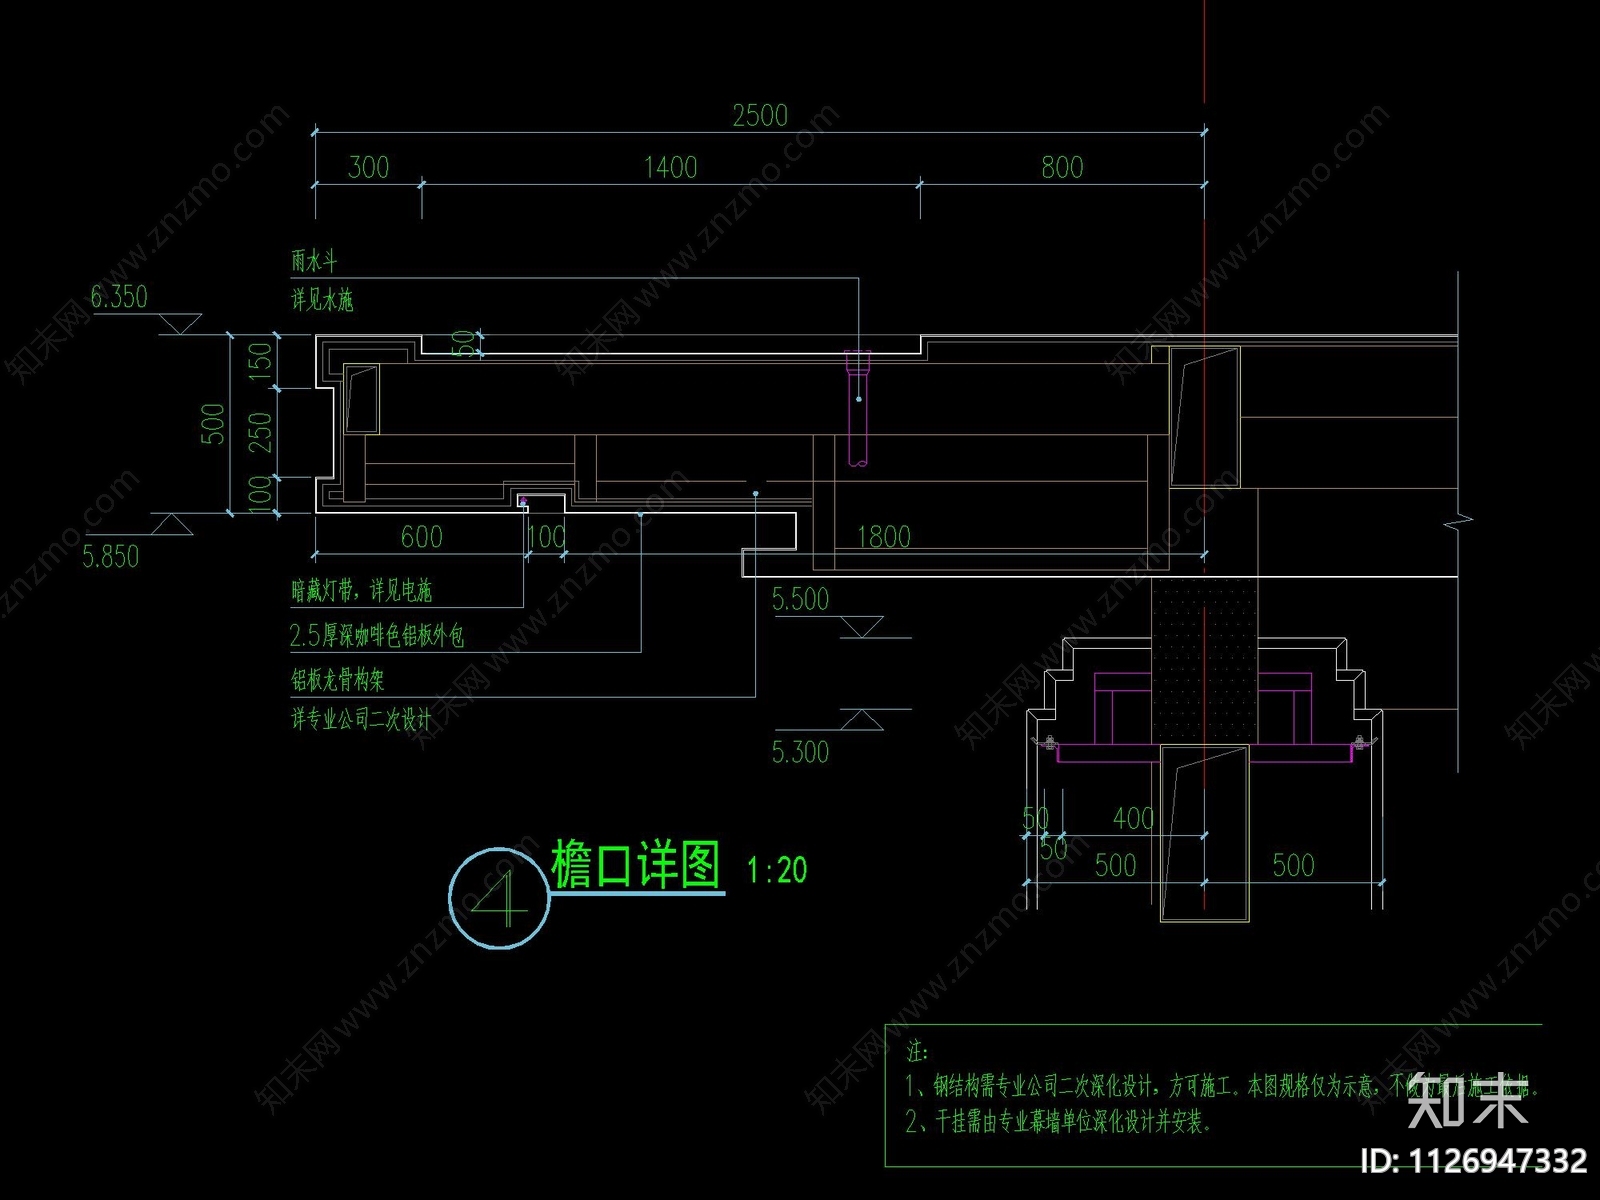Select the vertical 150 dimension text
This screenshot has height=1200, width=1600.
pos(260,359)
